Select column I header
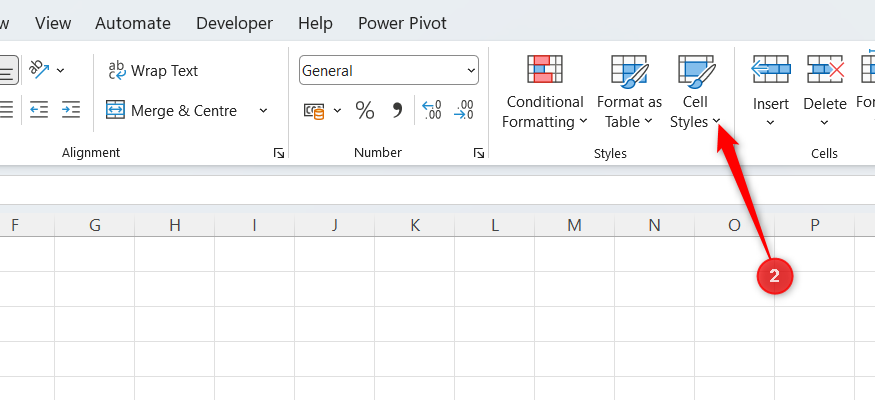 tap(254, 225)
